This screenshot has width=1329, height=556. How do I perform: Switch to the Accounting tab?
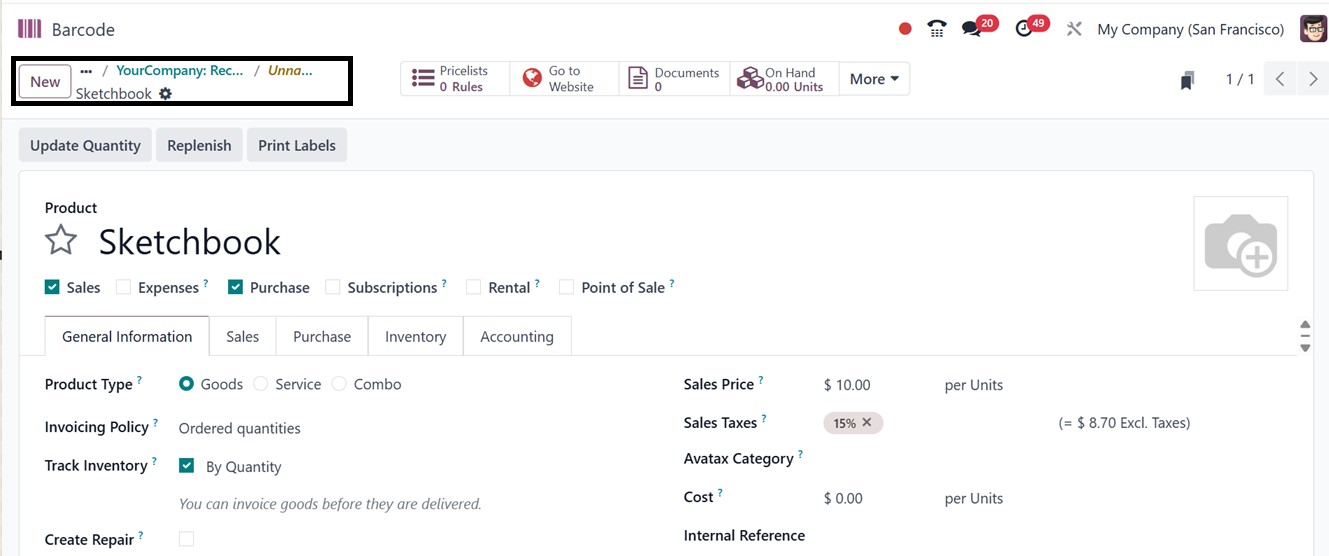point(516,337)
